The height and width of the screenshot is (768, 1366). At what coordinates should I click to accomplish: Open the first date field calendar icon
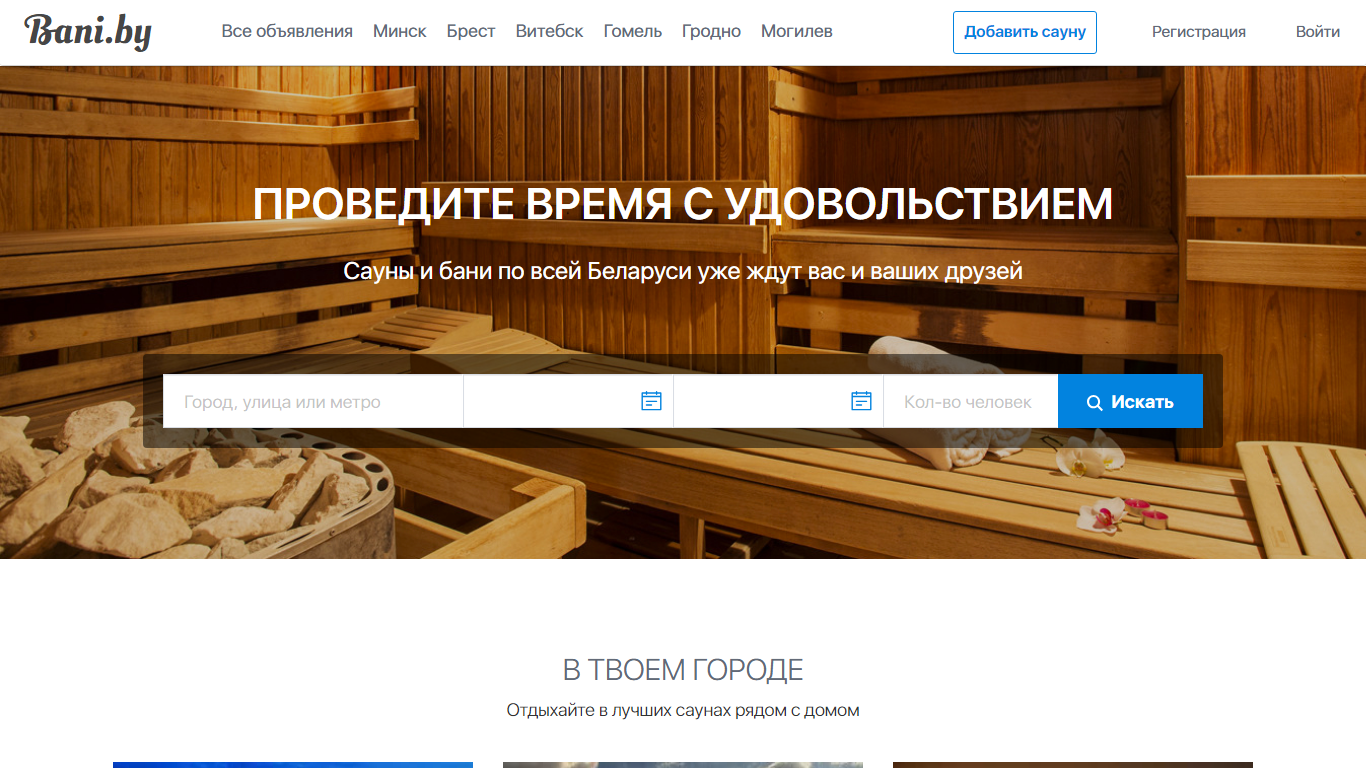(651, 401)
